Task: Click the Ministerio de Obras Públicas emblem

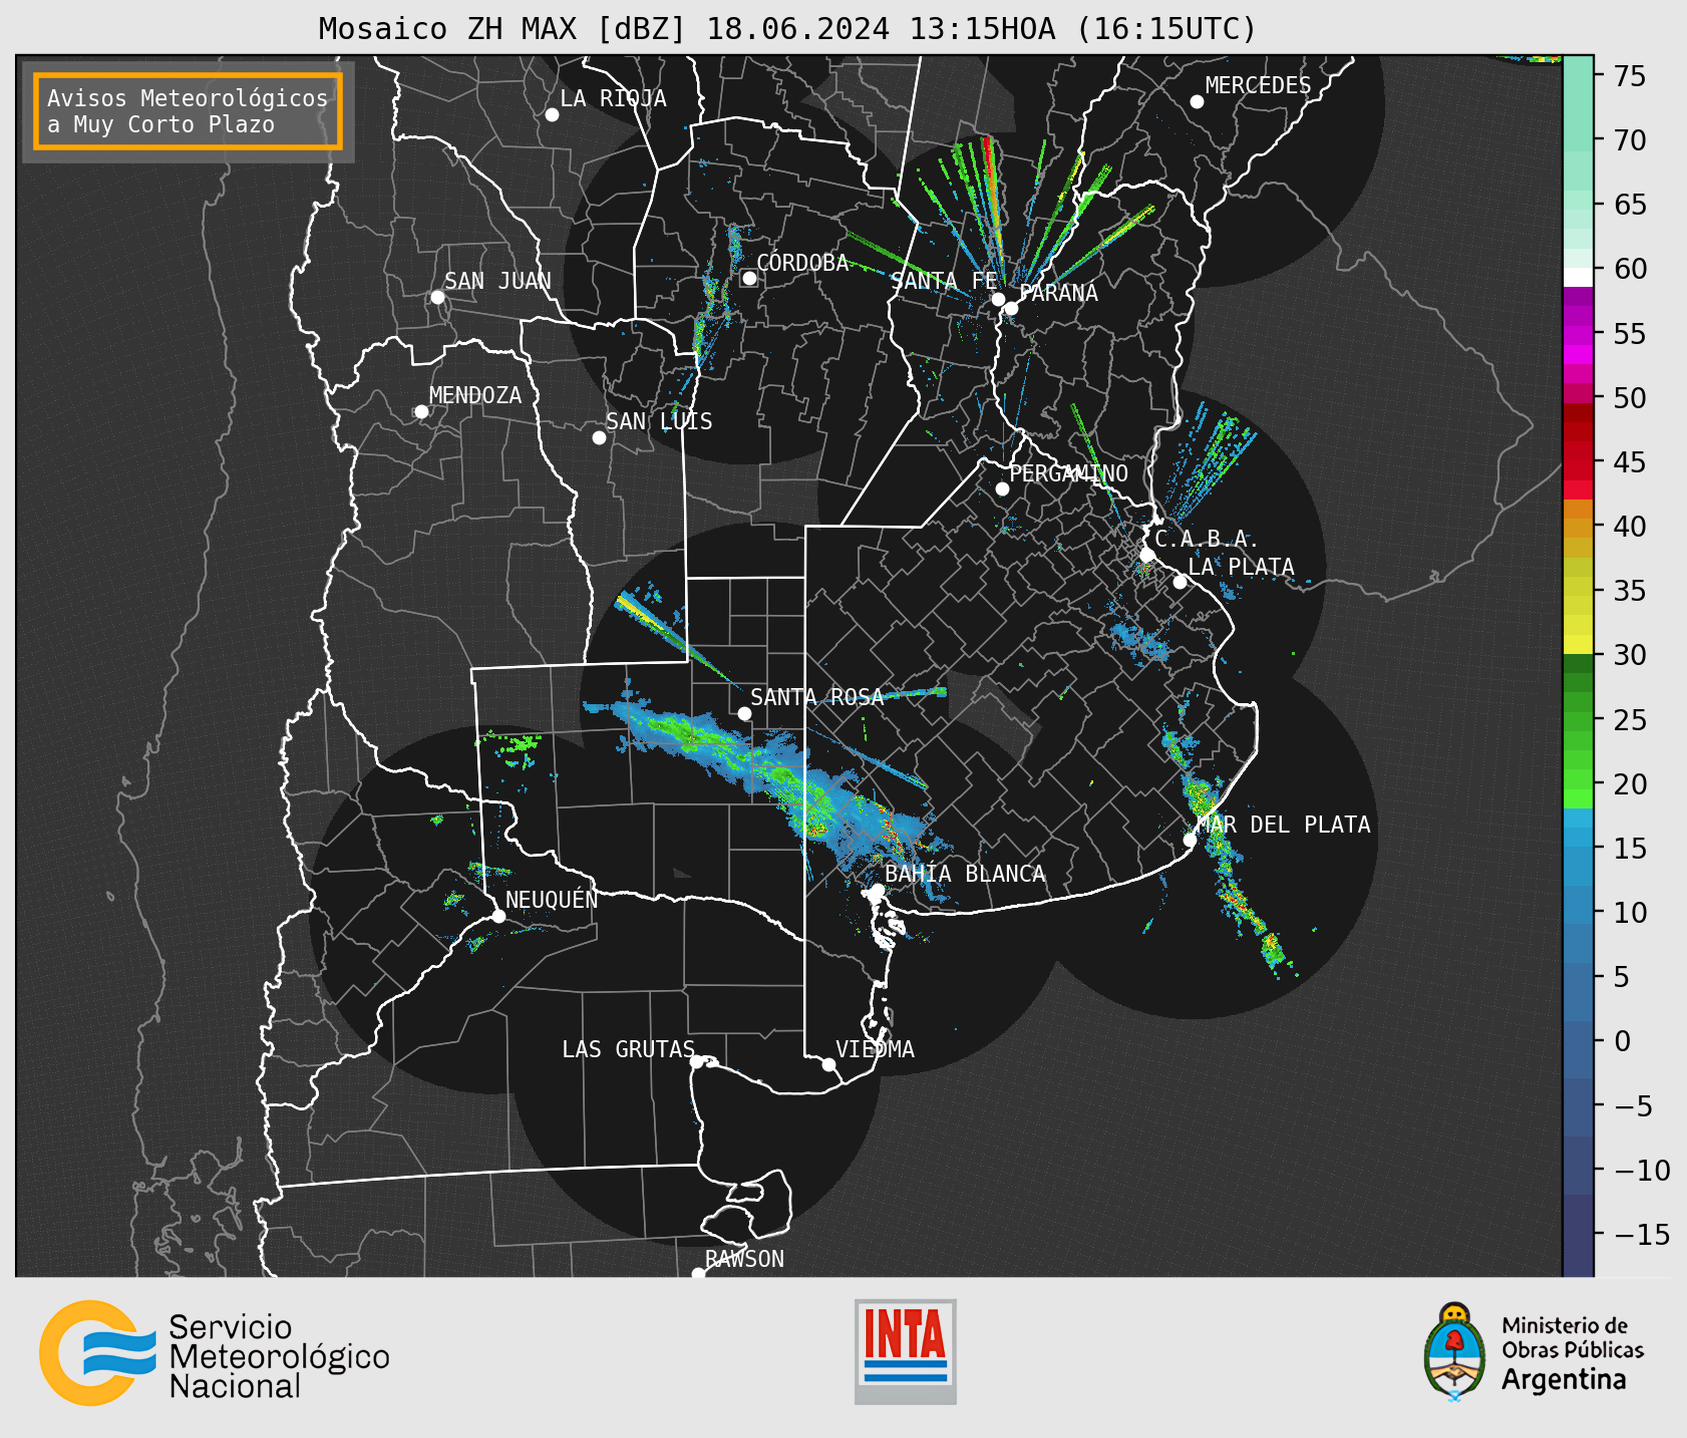Action: pos(1533,1353)
